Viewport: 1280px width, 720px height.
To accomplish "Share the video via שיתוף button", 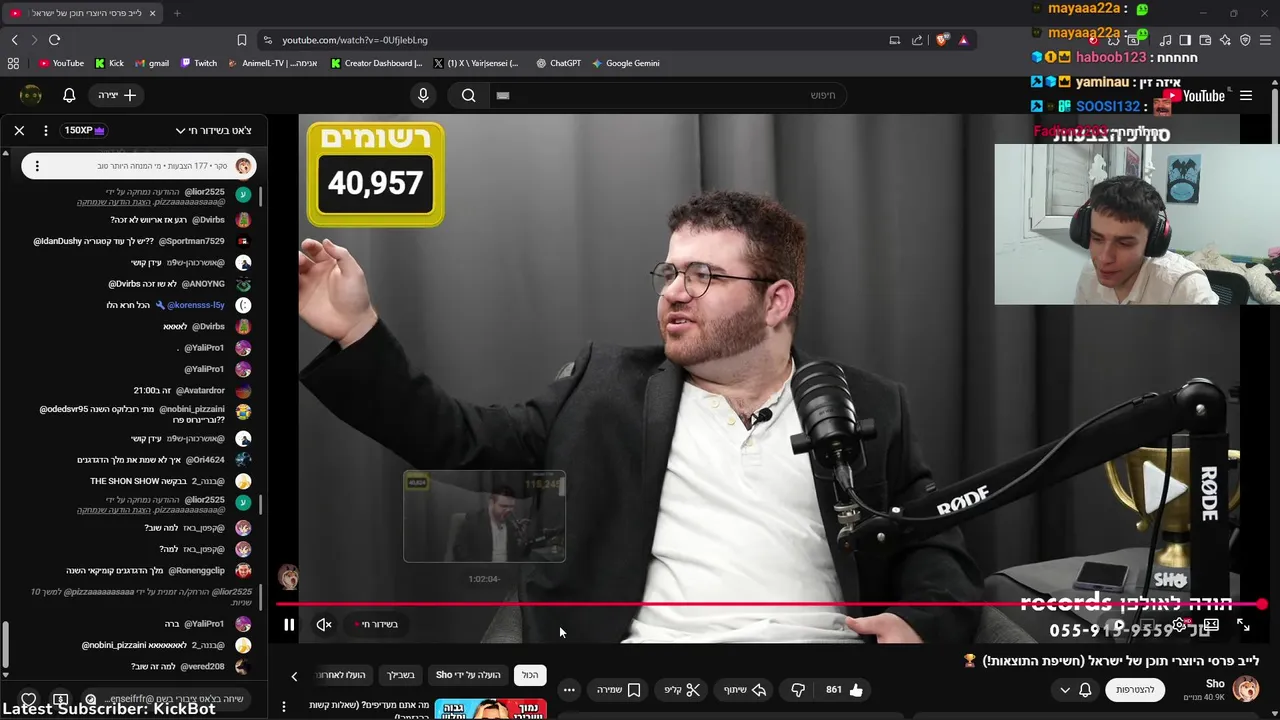I will point(744,690).
